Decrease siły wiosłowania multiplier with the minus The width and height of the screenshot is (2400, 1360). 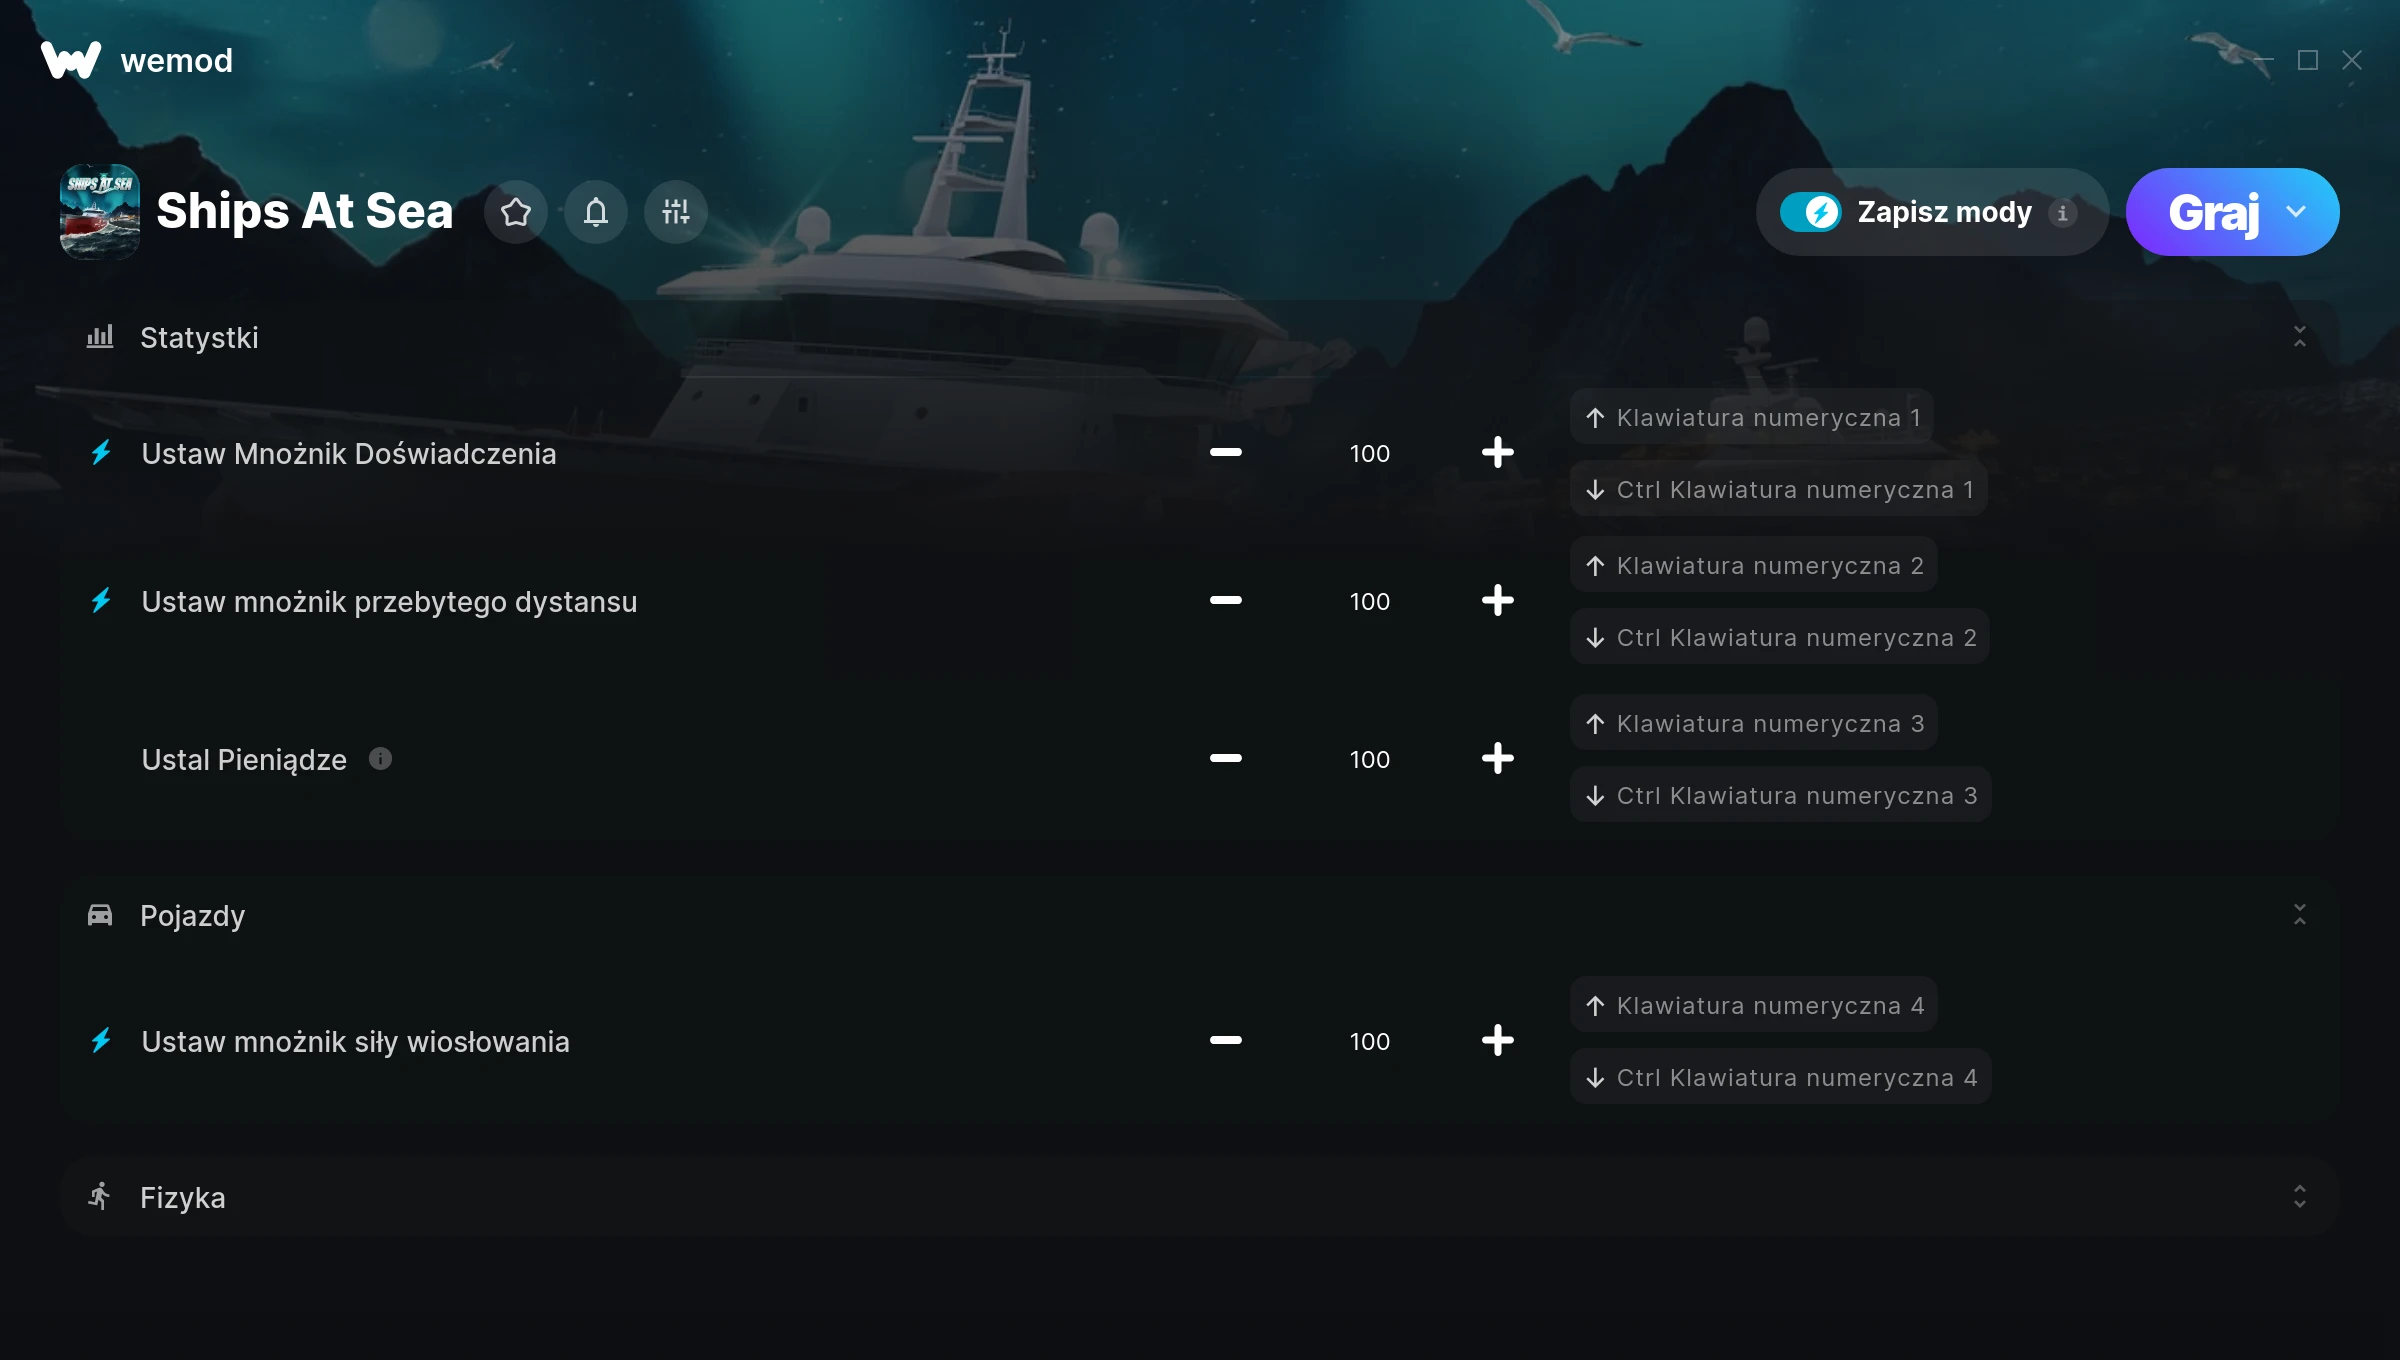pyautogui.click(x=1225, y=1041)
